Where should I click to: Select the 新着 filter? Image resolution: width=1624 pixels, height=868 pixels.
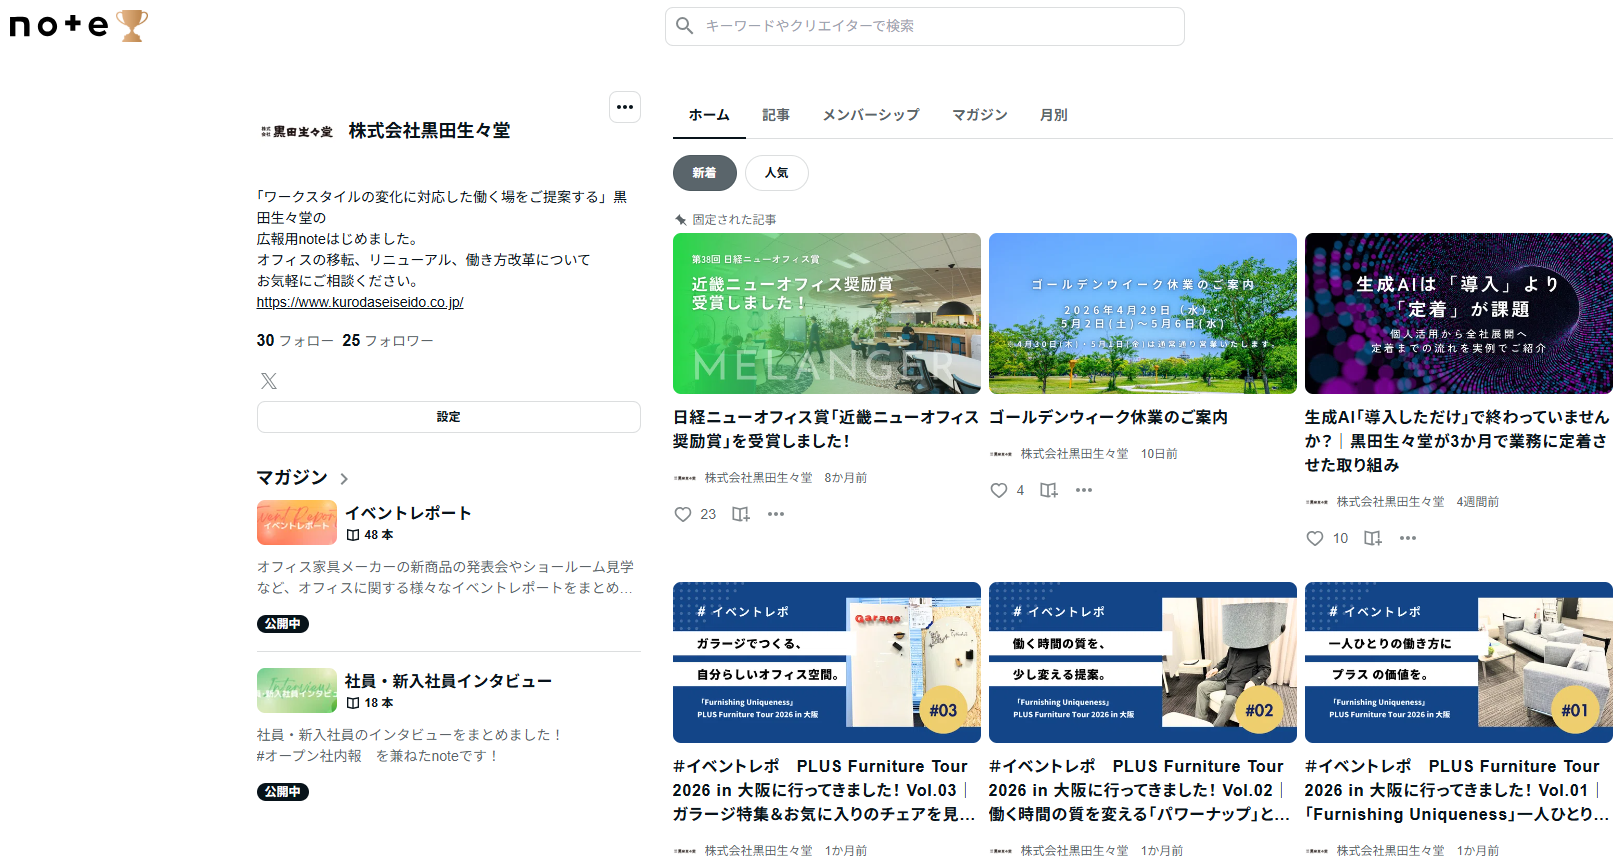click(x=705, y=173)
